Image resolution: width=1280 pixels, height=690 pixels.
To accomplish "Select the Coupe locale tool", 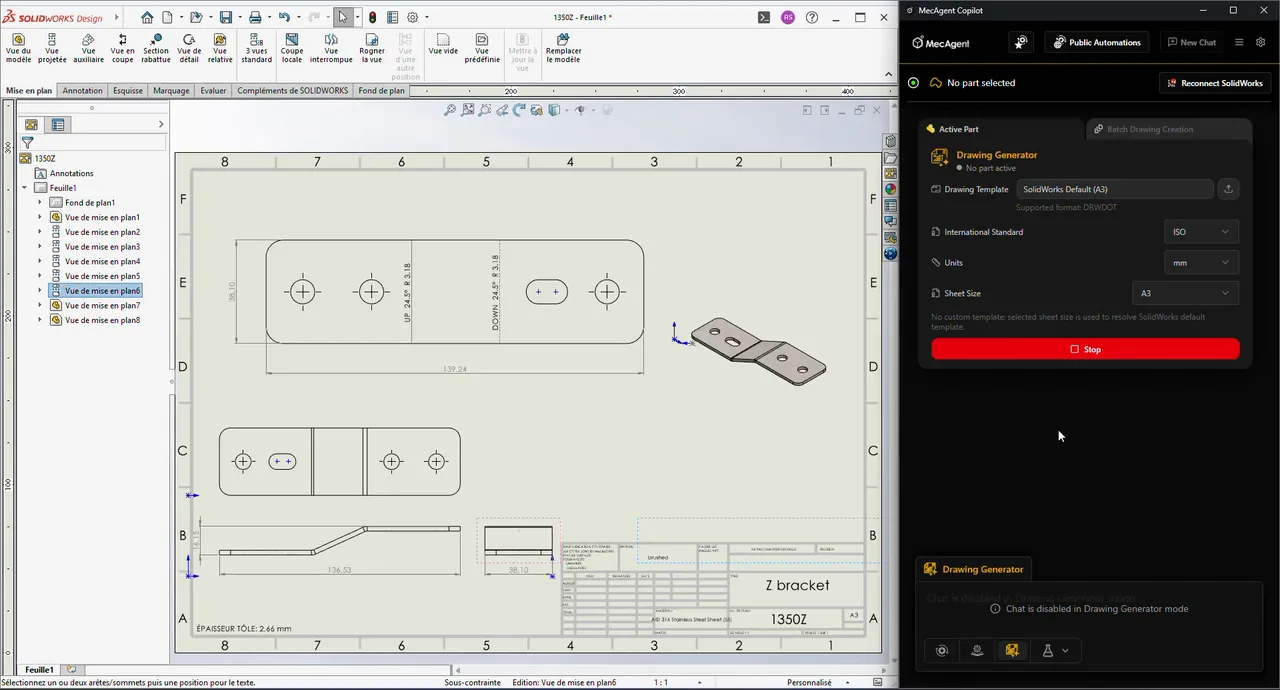I will click(291, 48).
